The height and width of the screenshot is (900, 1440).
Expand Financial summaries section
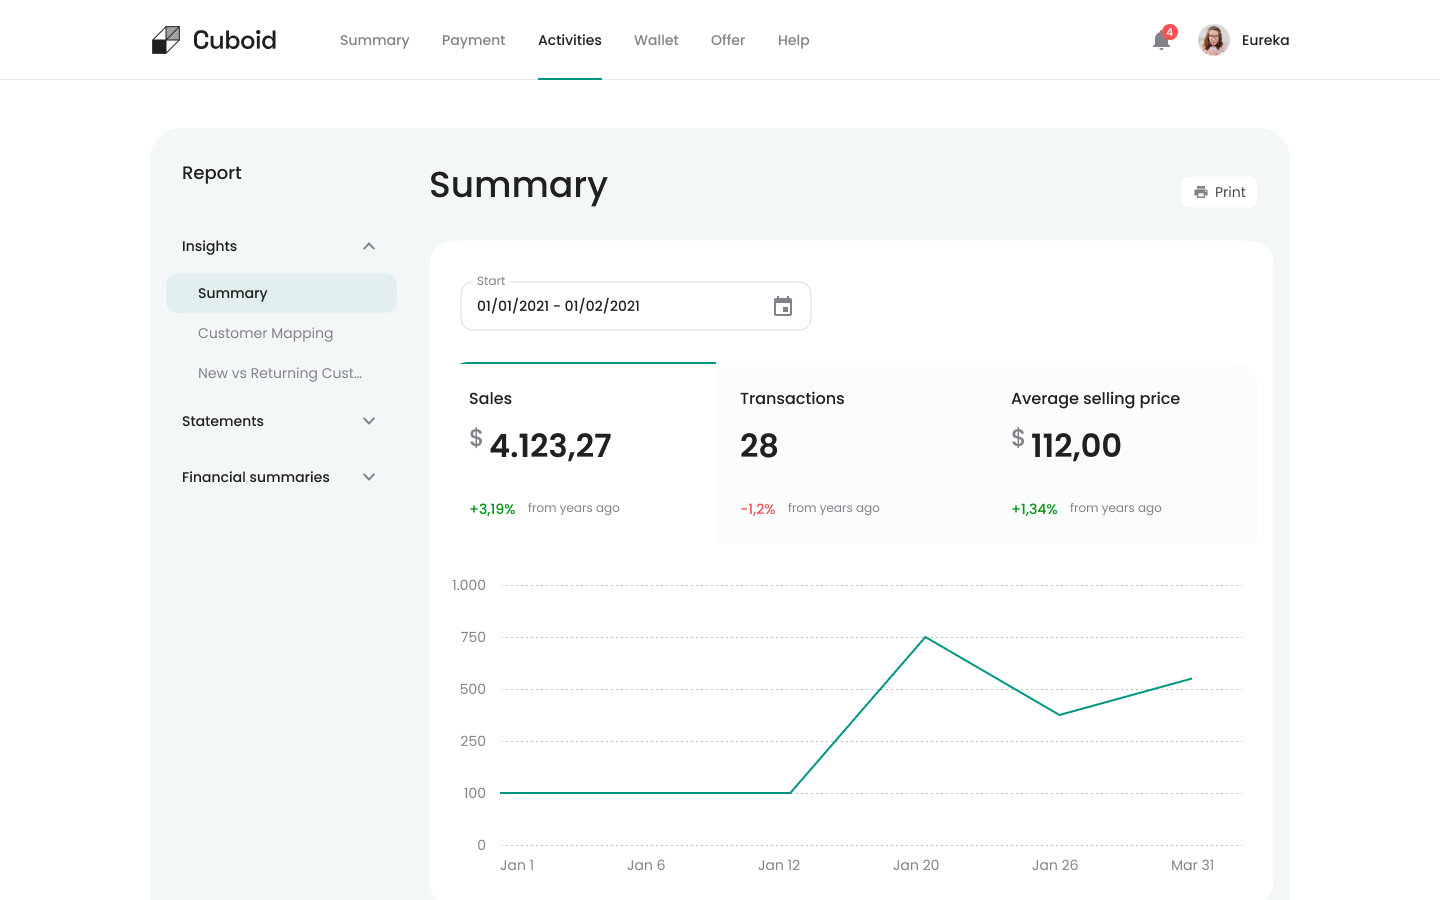tap(369, 477)
